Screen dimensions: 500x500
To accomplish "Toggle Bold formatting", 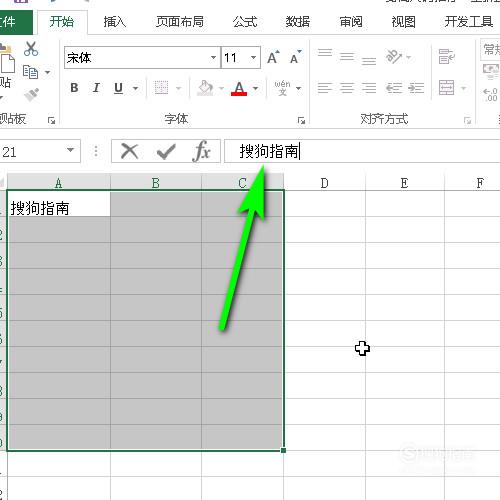I will (74, 88).
